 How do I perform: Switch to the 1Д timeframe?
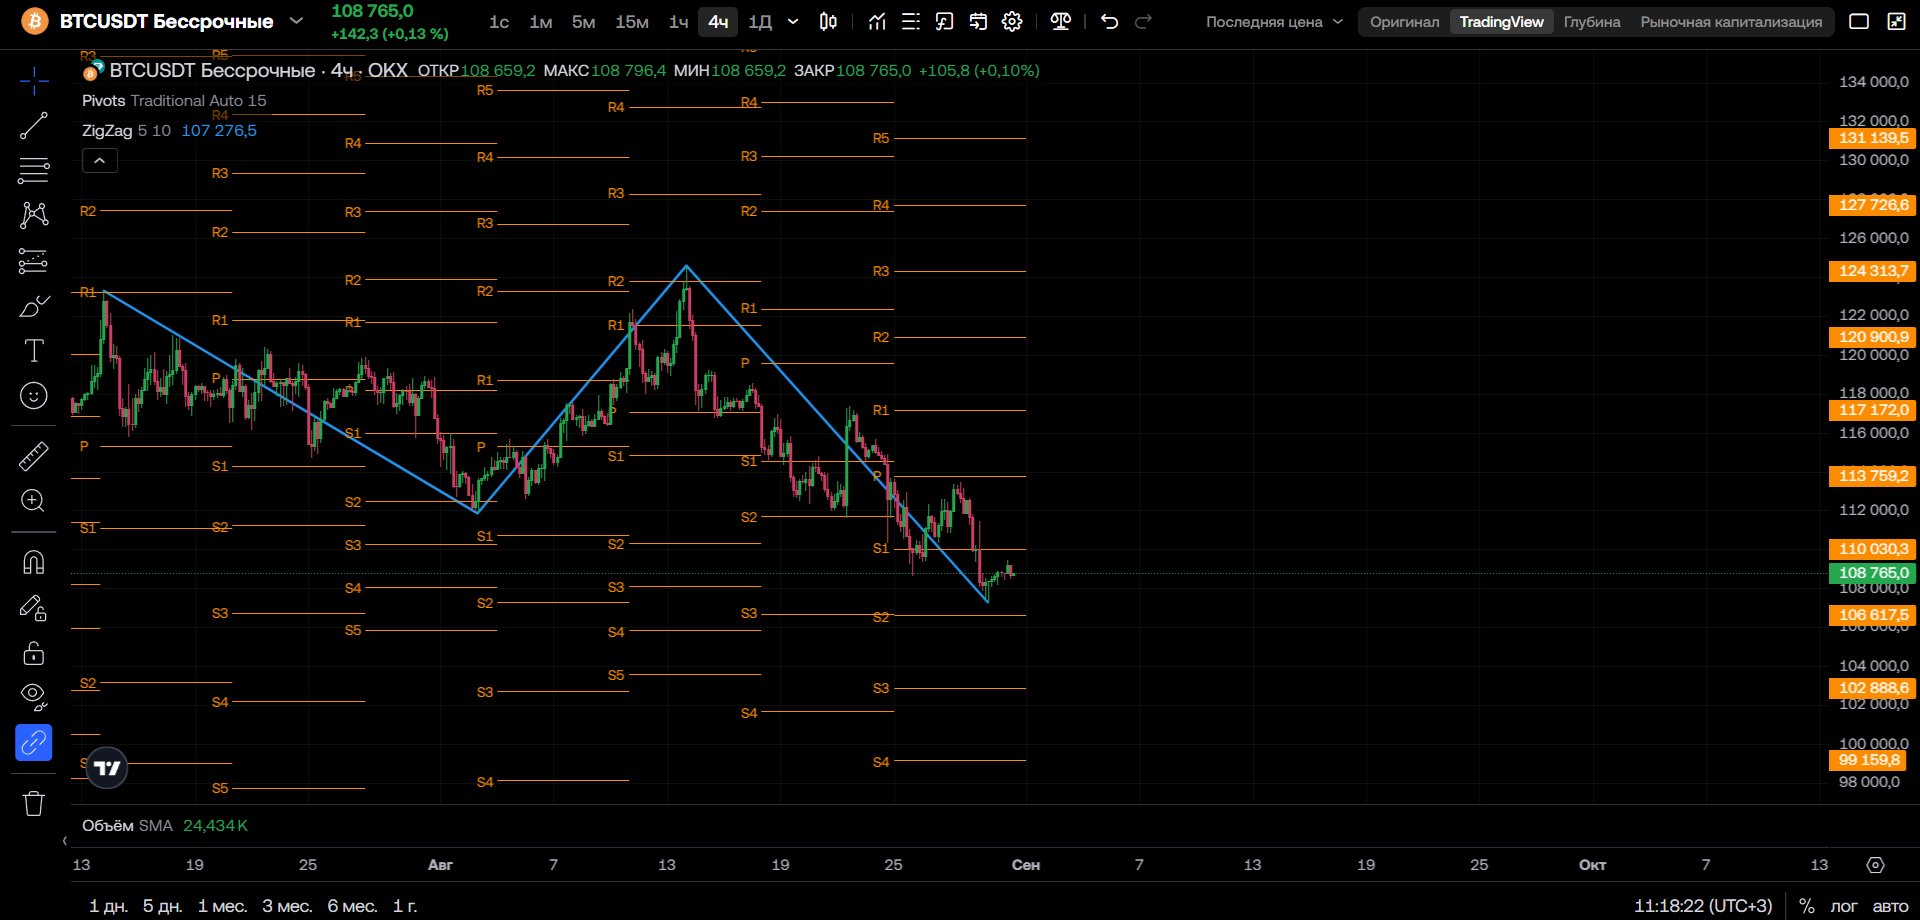760,22
